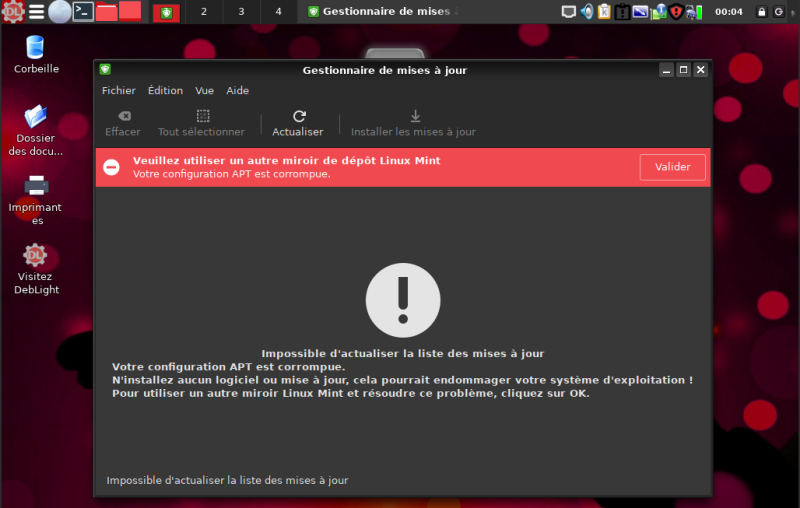The image size is (800, 508).
Task: Click the Installer les mises à jour icon
Action: pyautogui.click(x=415, y=116)
